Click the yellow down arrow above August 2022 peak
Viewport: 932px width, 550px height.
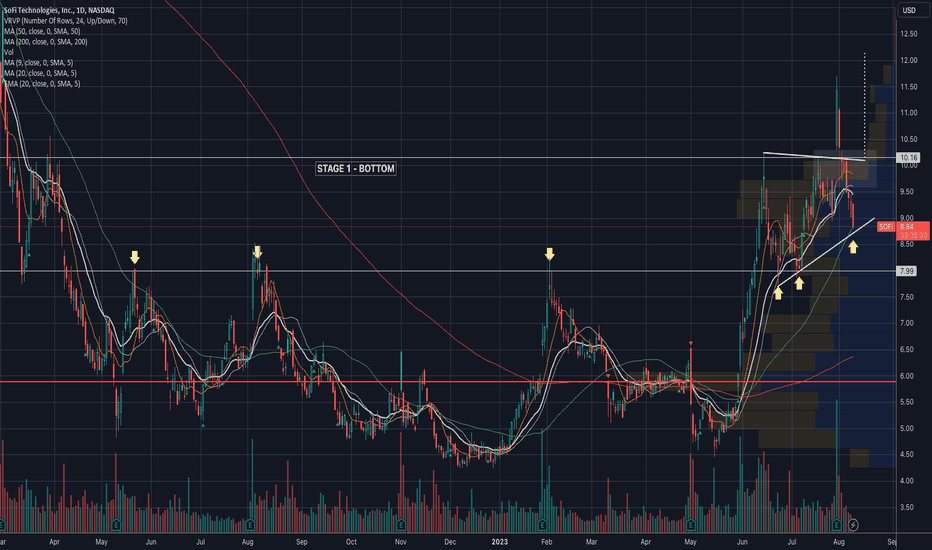coord(257,252)
